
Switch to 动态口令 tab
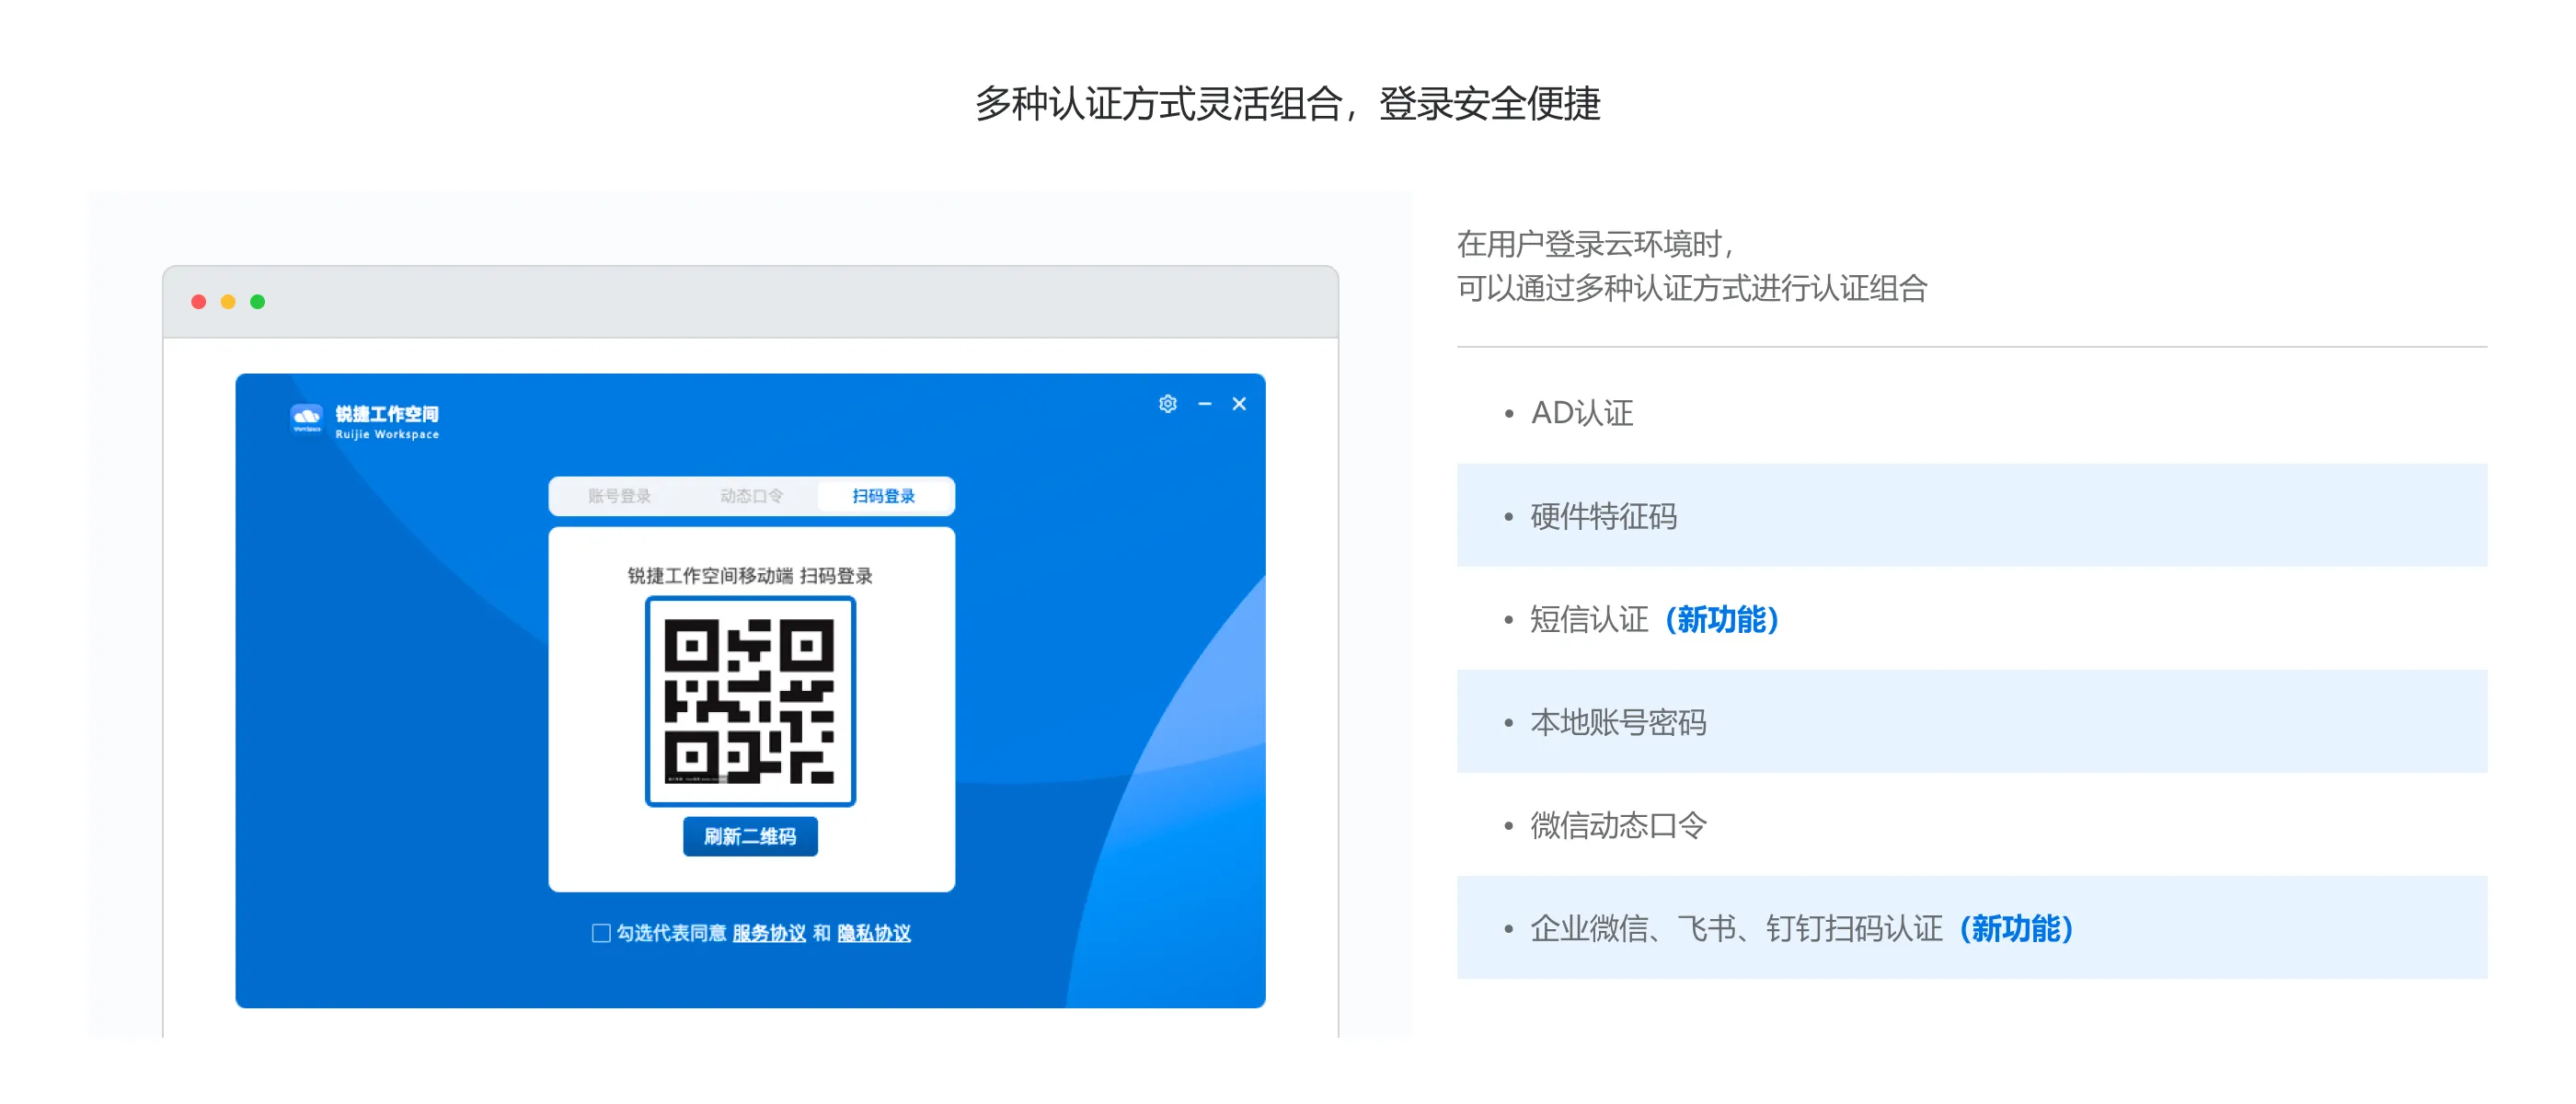751,496
